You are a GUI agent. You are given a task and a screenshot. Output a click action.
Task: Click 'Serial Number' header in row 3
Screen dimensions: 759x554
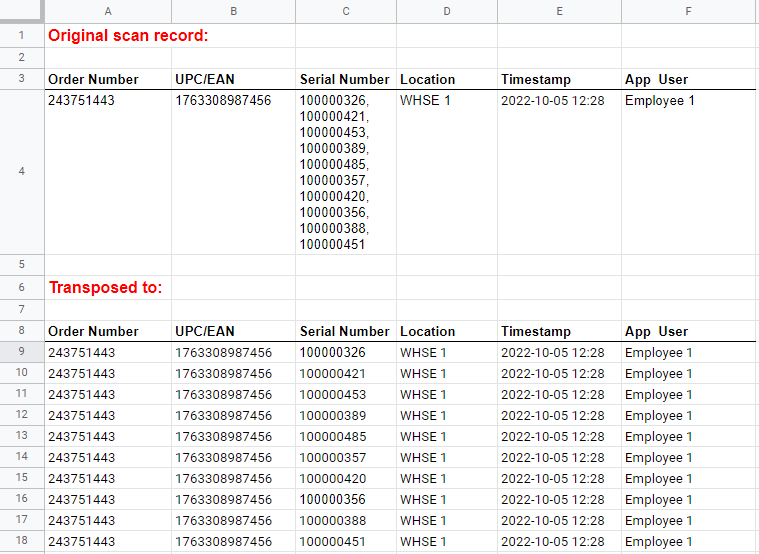(344, 79)
